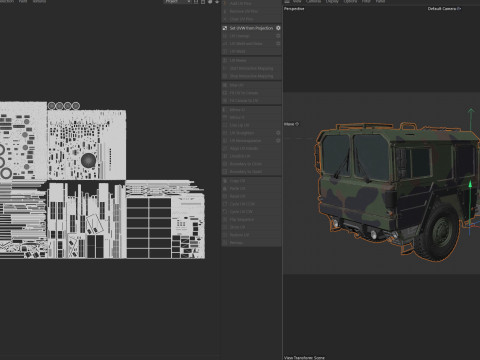Viewport: 480px width, 360px height.
Task: Apply Mirror U to the UVs
Action: coord(252,110)
